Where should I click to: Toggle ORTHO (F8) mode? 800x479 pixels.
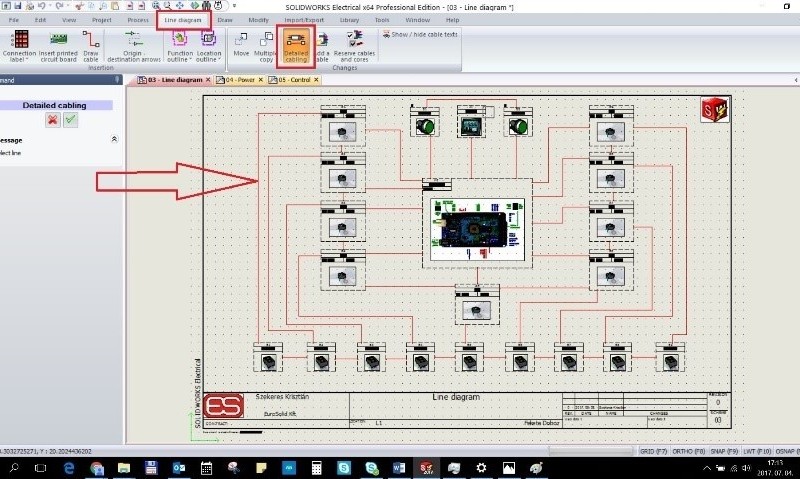click(x=688, y=451)
